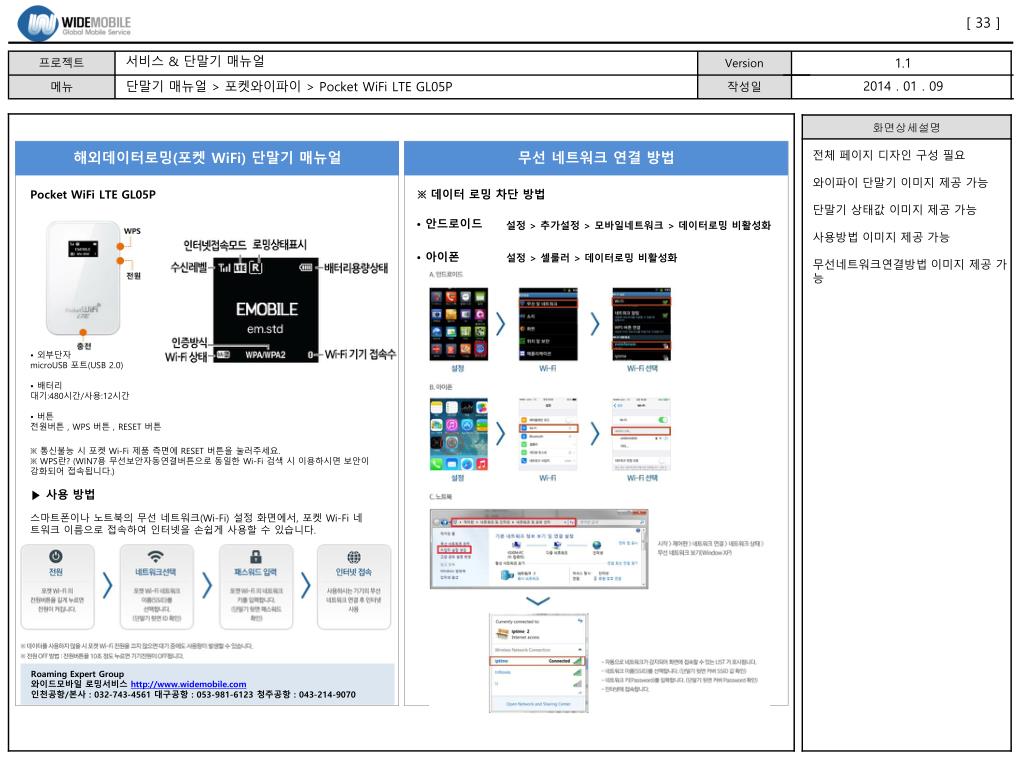Click the signal level bars on the device screen
This screenshot has height=768, width=1024.
pos(225,267)
